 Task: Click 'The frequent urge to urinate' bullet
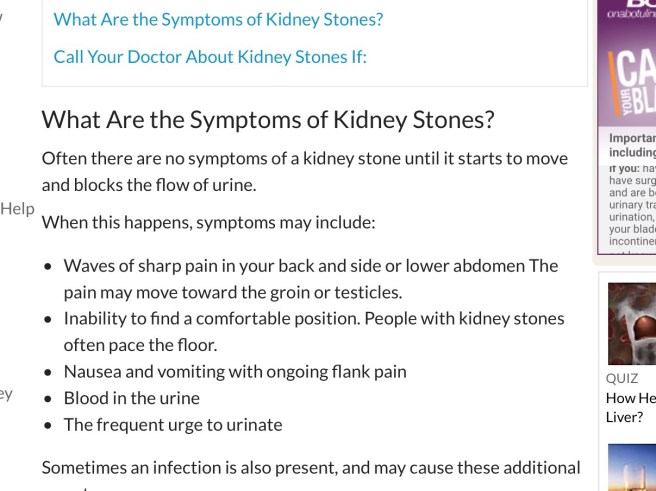[x=173, y=424]
